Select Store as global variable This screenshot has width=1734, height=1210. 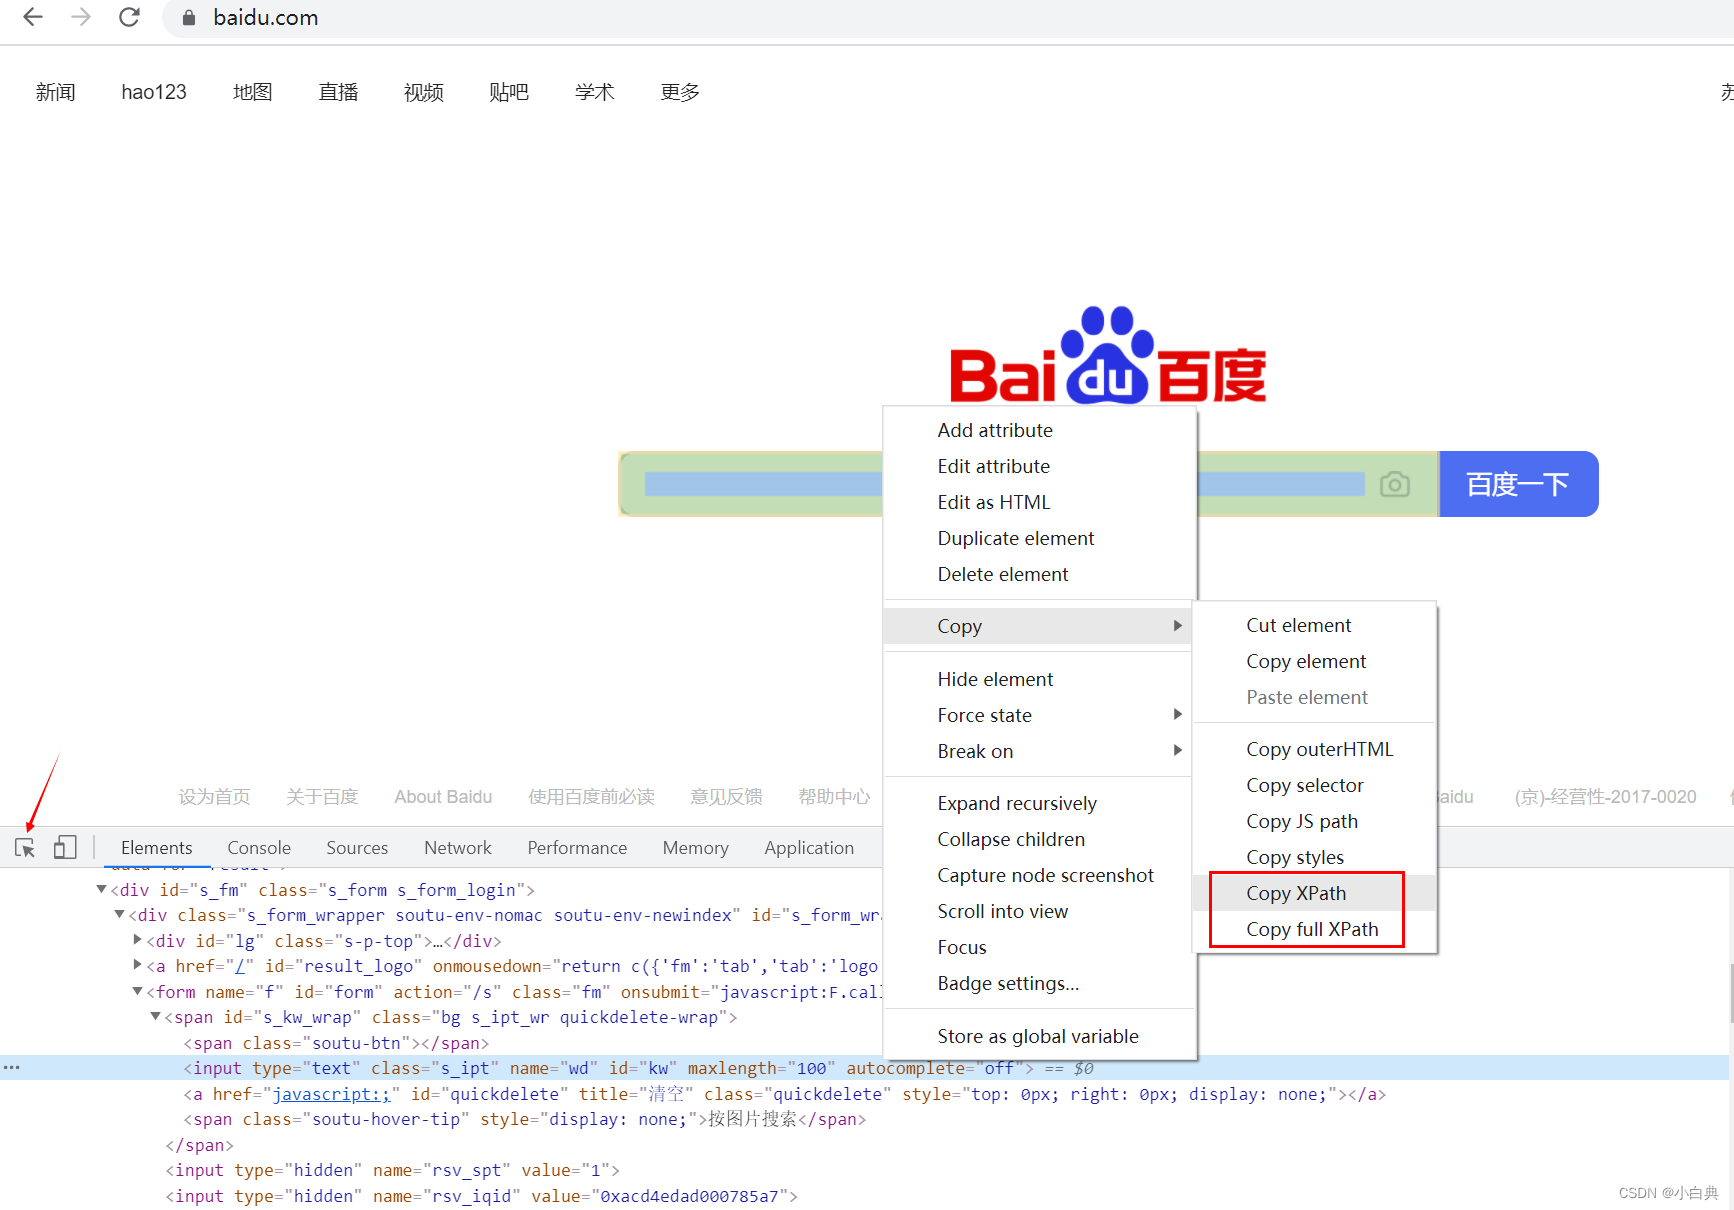pos(1037,1036)
